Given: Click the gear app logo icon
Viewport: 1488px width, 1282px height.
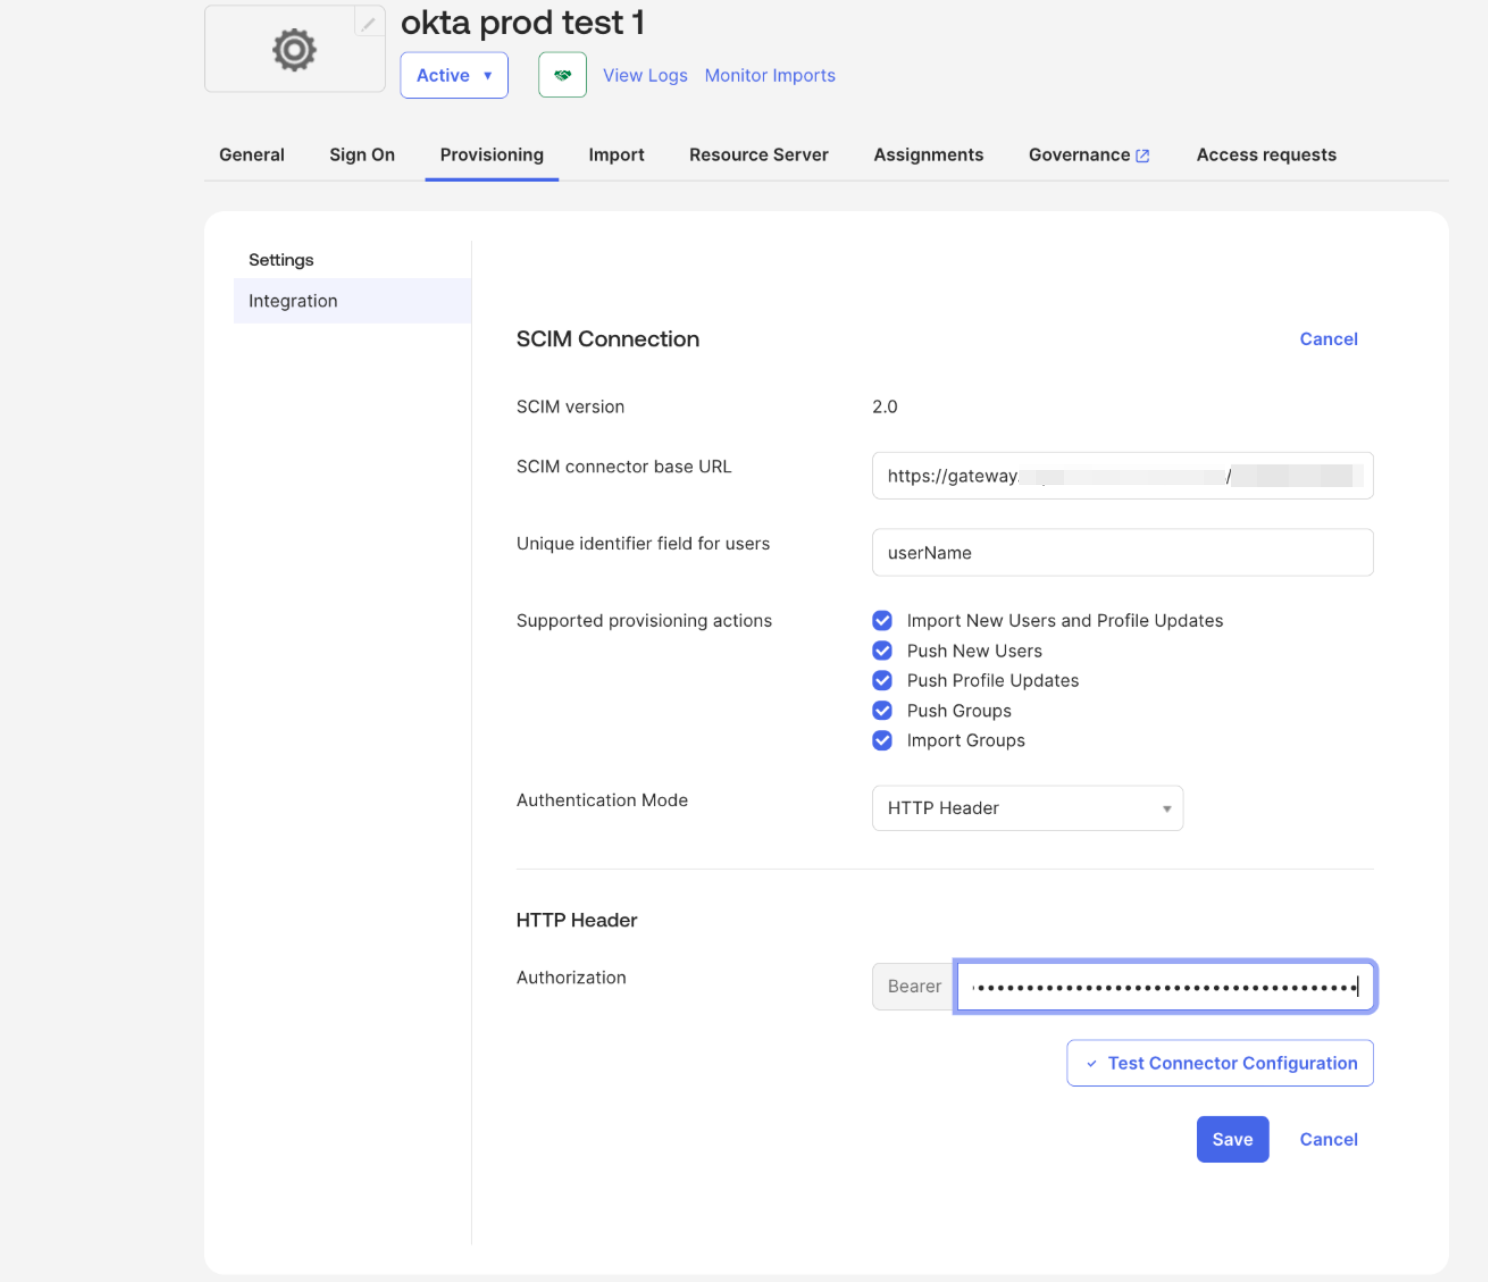Looking at the screenshot, I should 294,50.
